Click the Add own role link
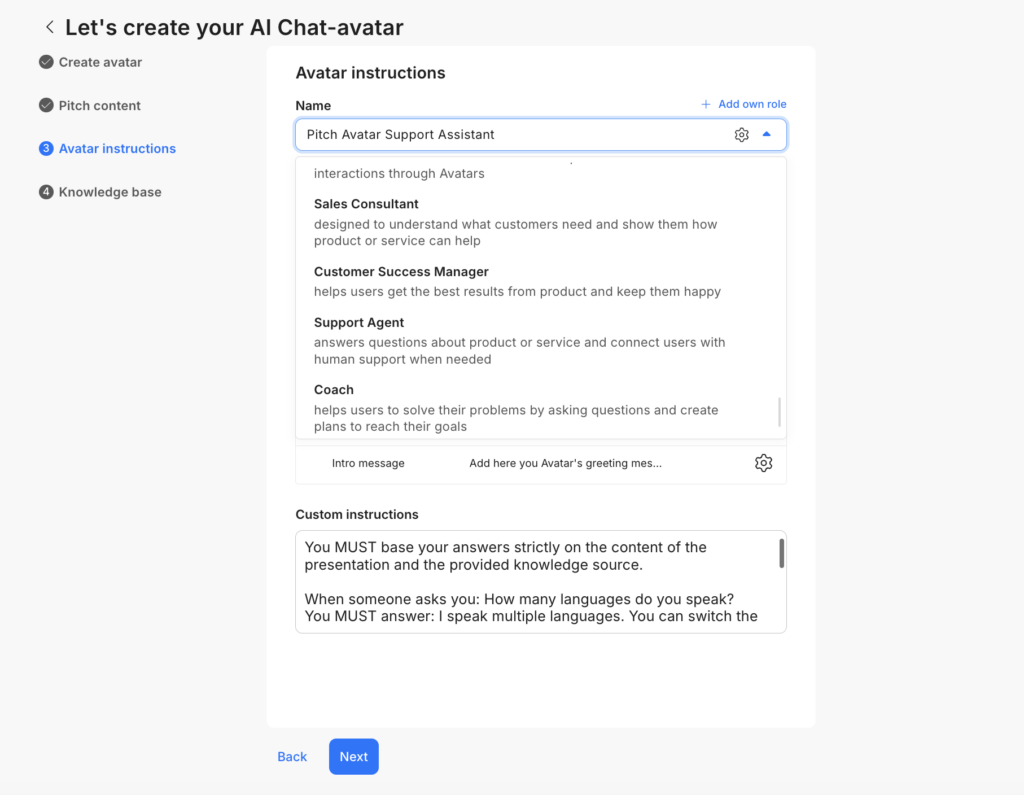This screenshot has height=795, width=1024. [752, 104]
